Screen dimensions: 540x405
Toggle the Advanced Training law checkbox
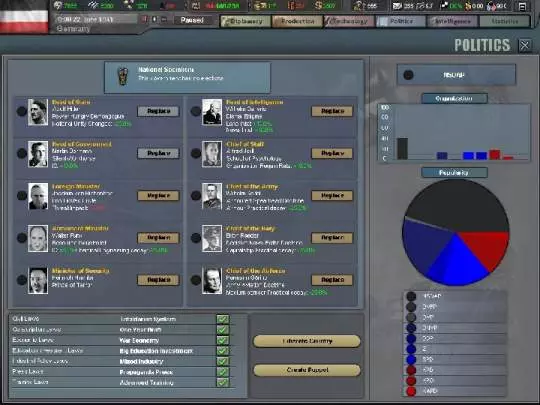coord(223,382)
